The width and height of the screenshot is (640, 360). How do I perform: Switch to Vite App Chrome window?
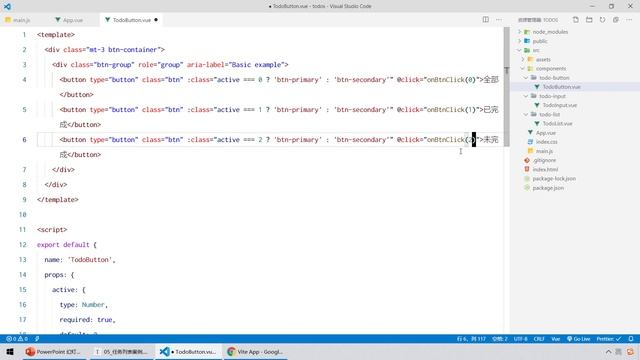coord(255,351)
